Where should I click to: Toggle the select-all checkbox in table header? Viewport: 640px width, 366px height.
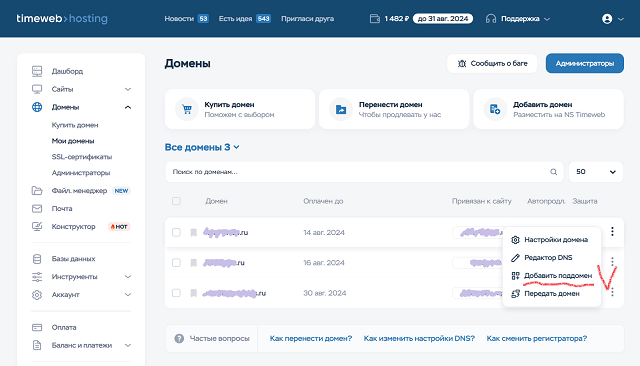point(176,201)
